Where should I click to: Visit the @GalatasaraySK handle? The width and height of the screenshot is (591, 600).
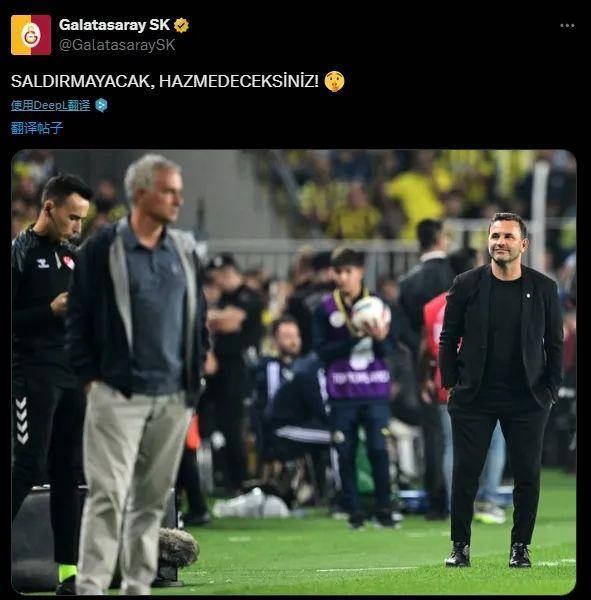coord(117,45)
